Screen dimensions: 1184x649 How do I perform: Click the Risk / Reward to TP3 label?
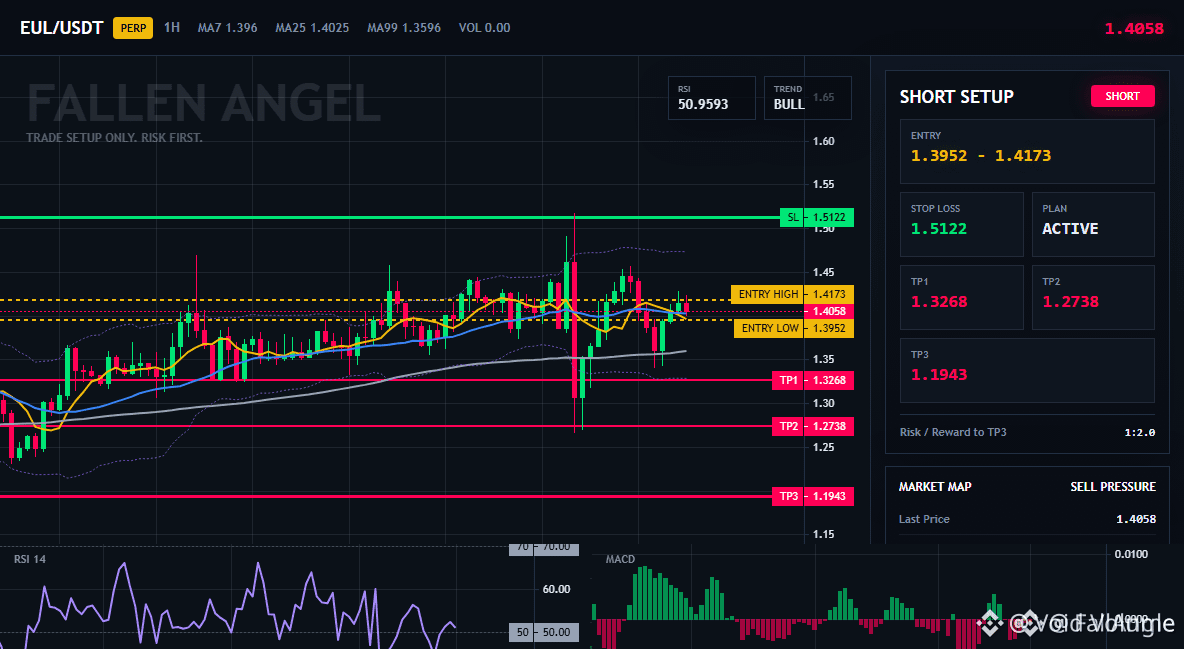click(953, 432)
